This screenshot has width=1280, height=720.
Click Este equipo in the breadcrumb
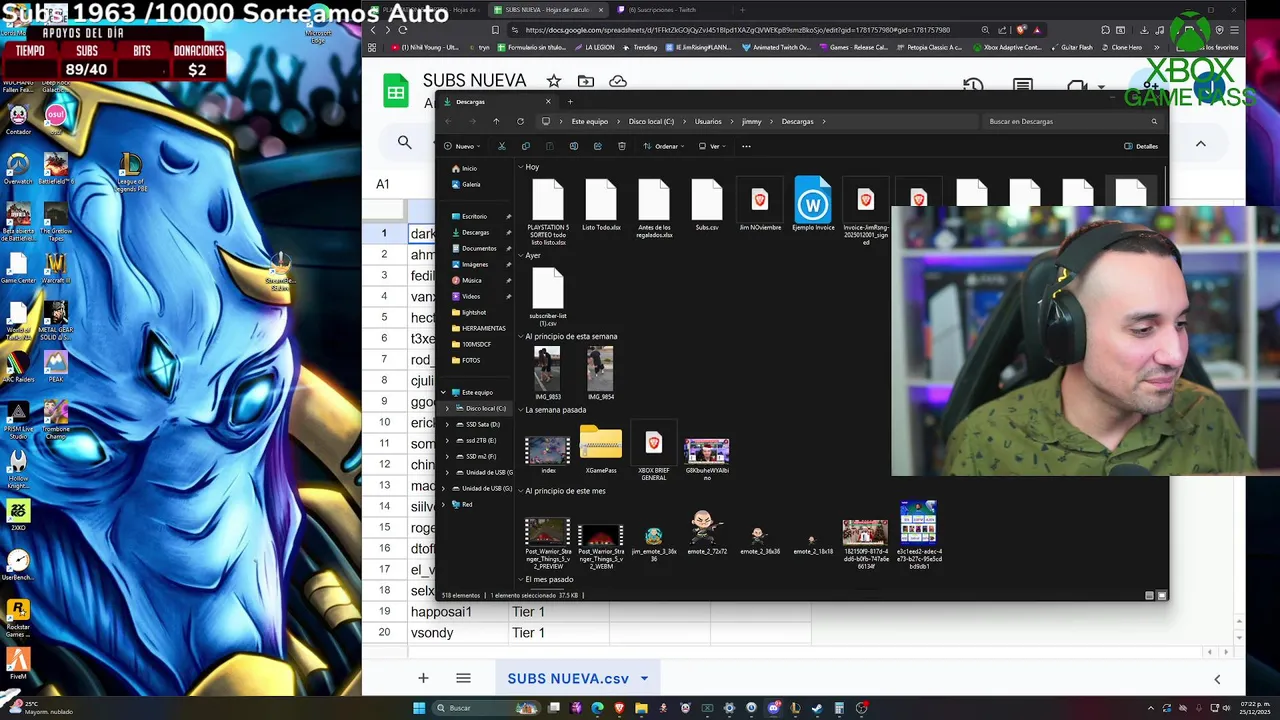(589, 121)
